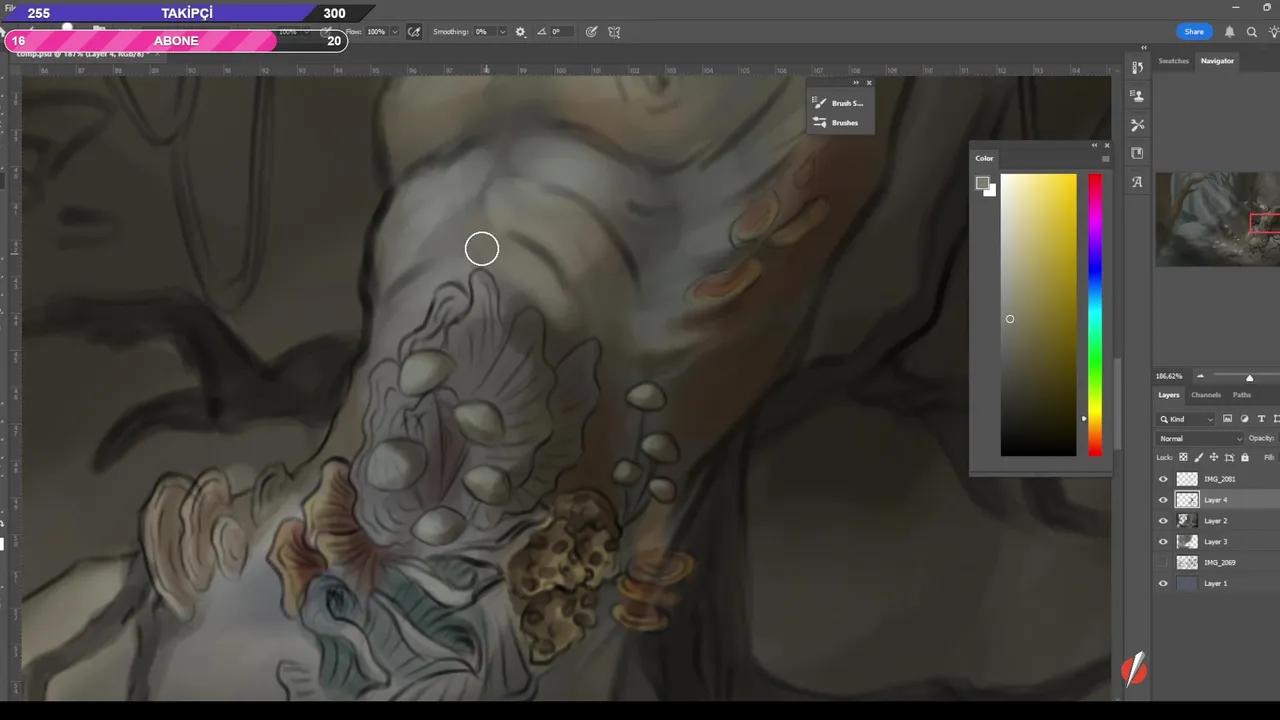The width and height of the screenshot is (1280, 720).
Task: Click the Brushes label button
Action: click(845, 122)
